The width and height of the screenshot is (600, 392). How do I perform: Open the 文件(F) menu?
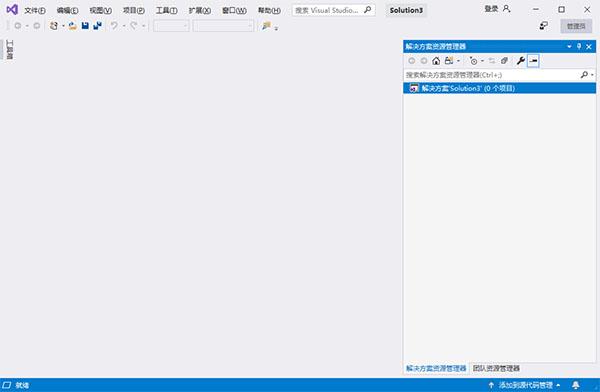point(35,10)
